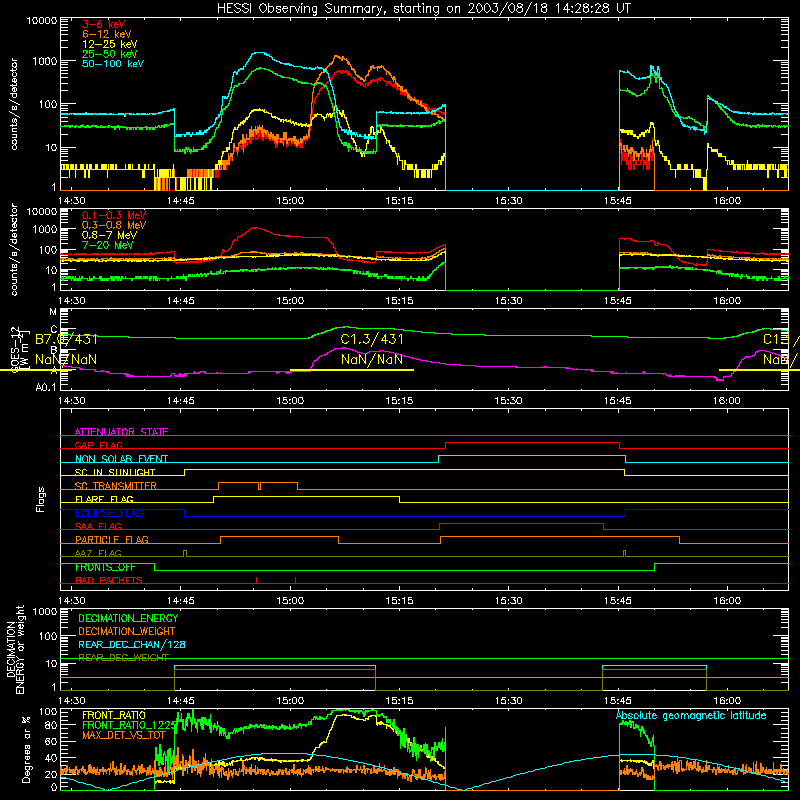800x800 pixels.
Task: Click the 15:15 time label under decimation panel
Action: [399, 701]
